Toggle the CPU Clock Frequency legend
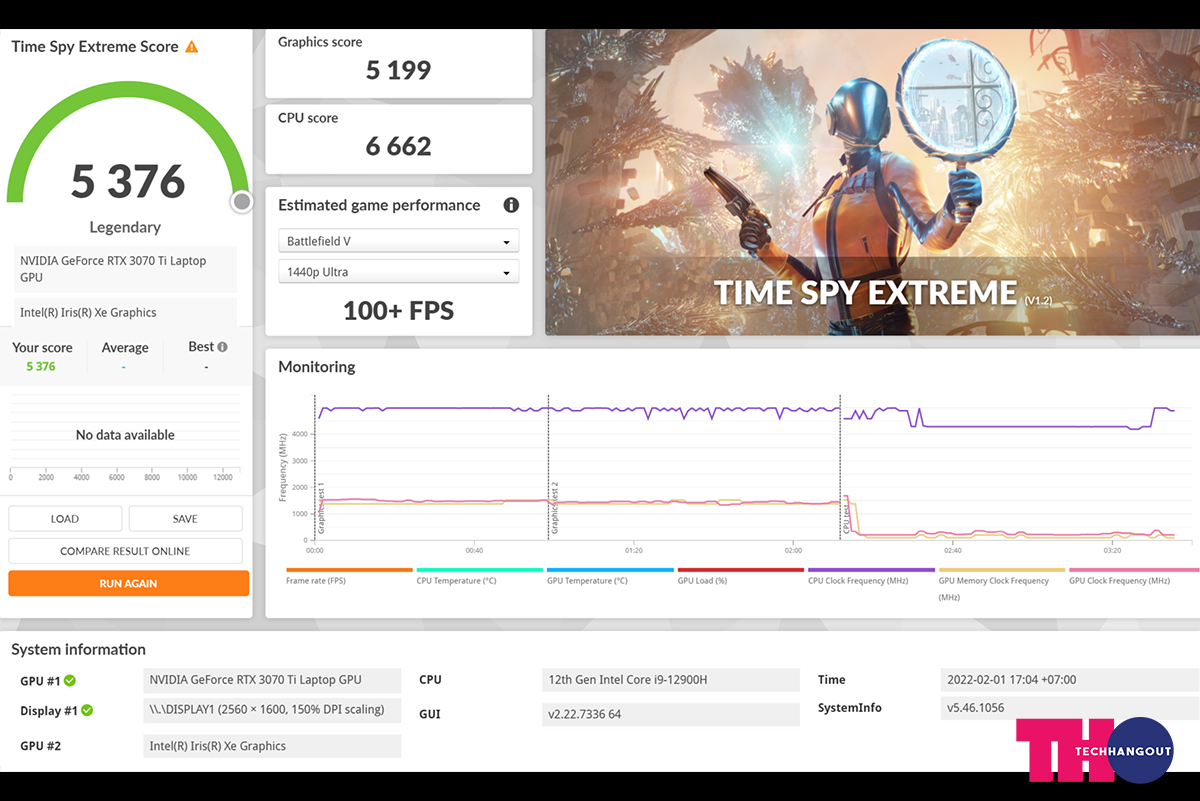Image resolution: width=1200 pixels, height=801 pixels. click(870, 577)
